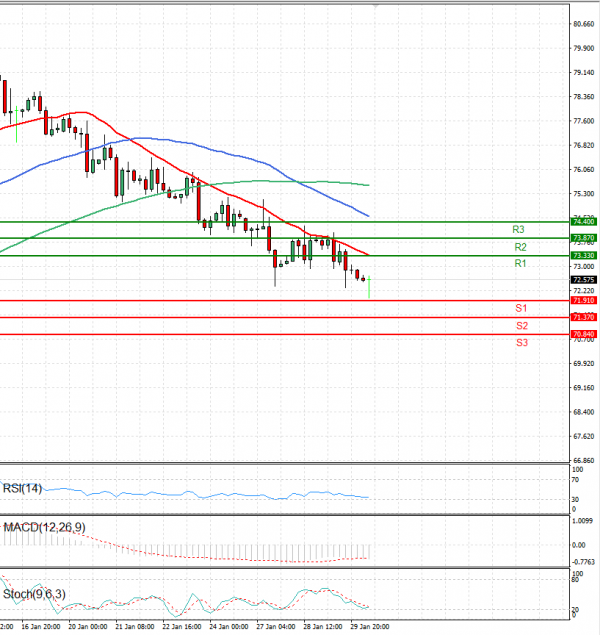Click the 69.920 price axis value
600x635 pixels.
584,364
